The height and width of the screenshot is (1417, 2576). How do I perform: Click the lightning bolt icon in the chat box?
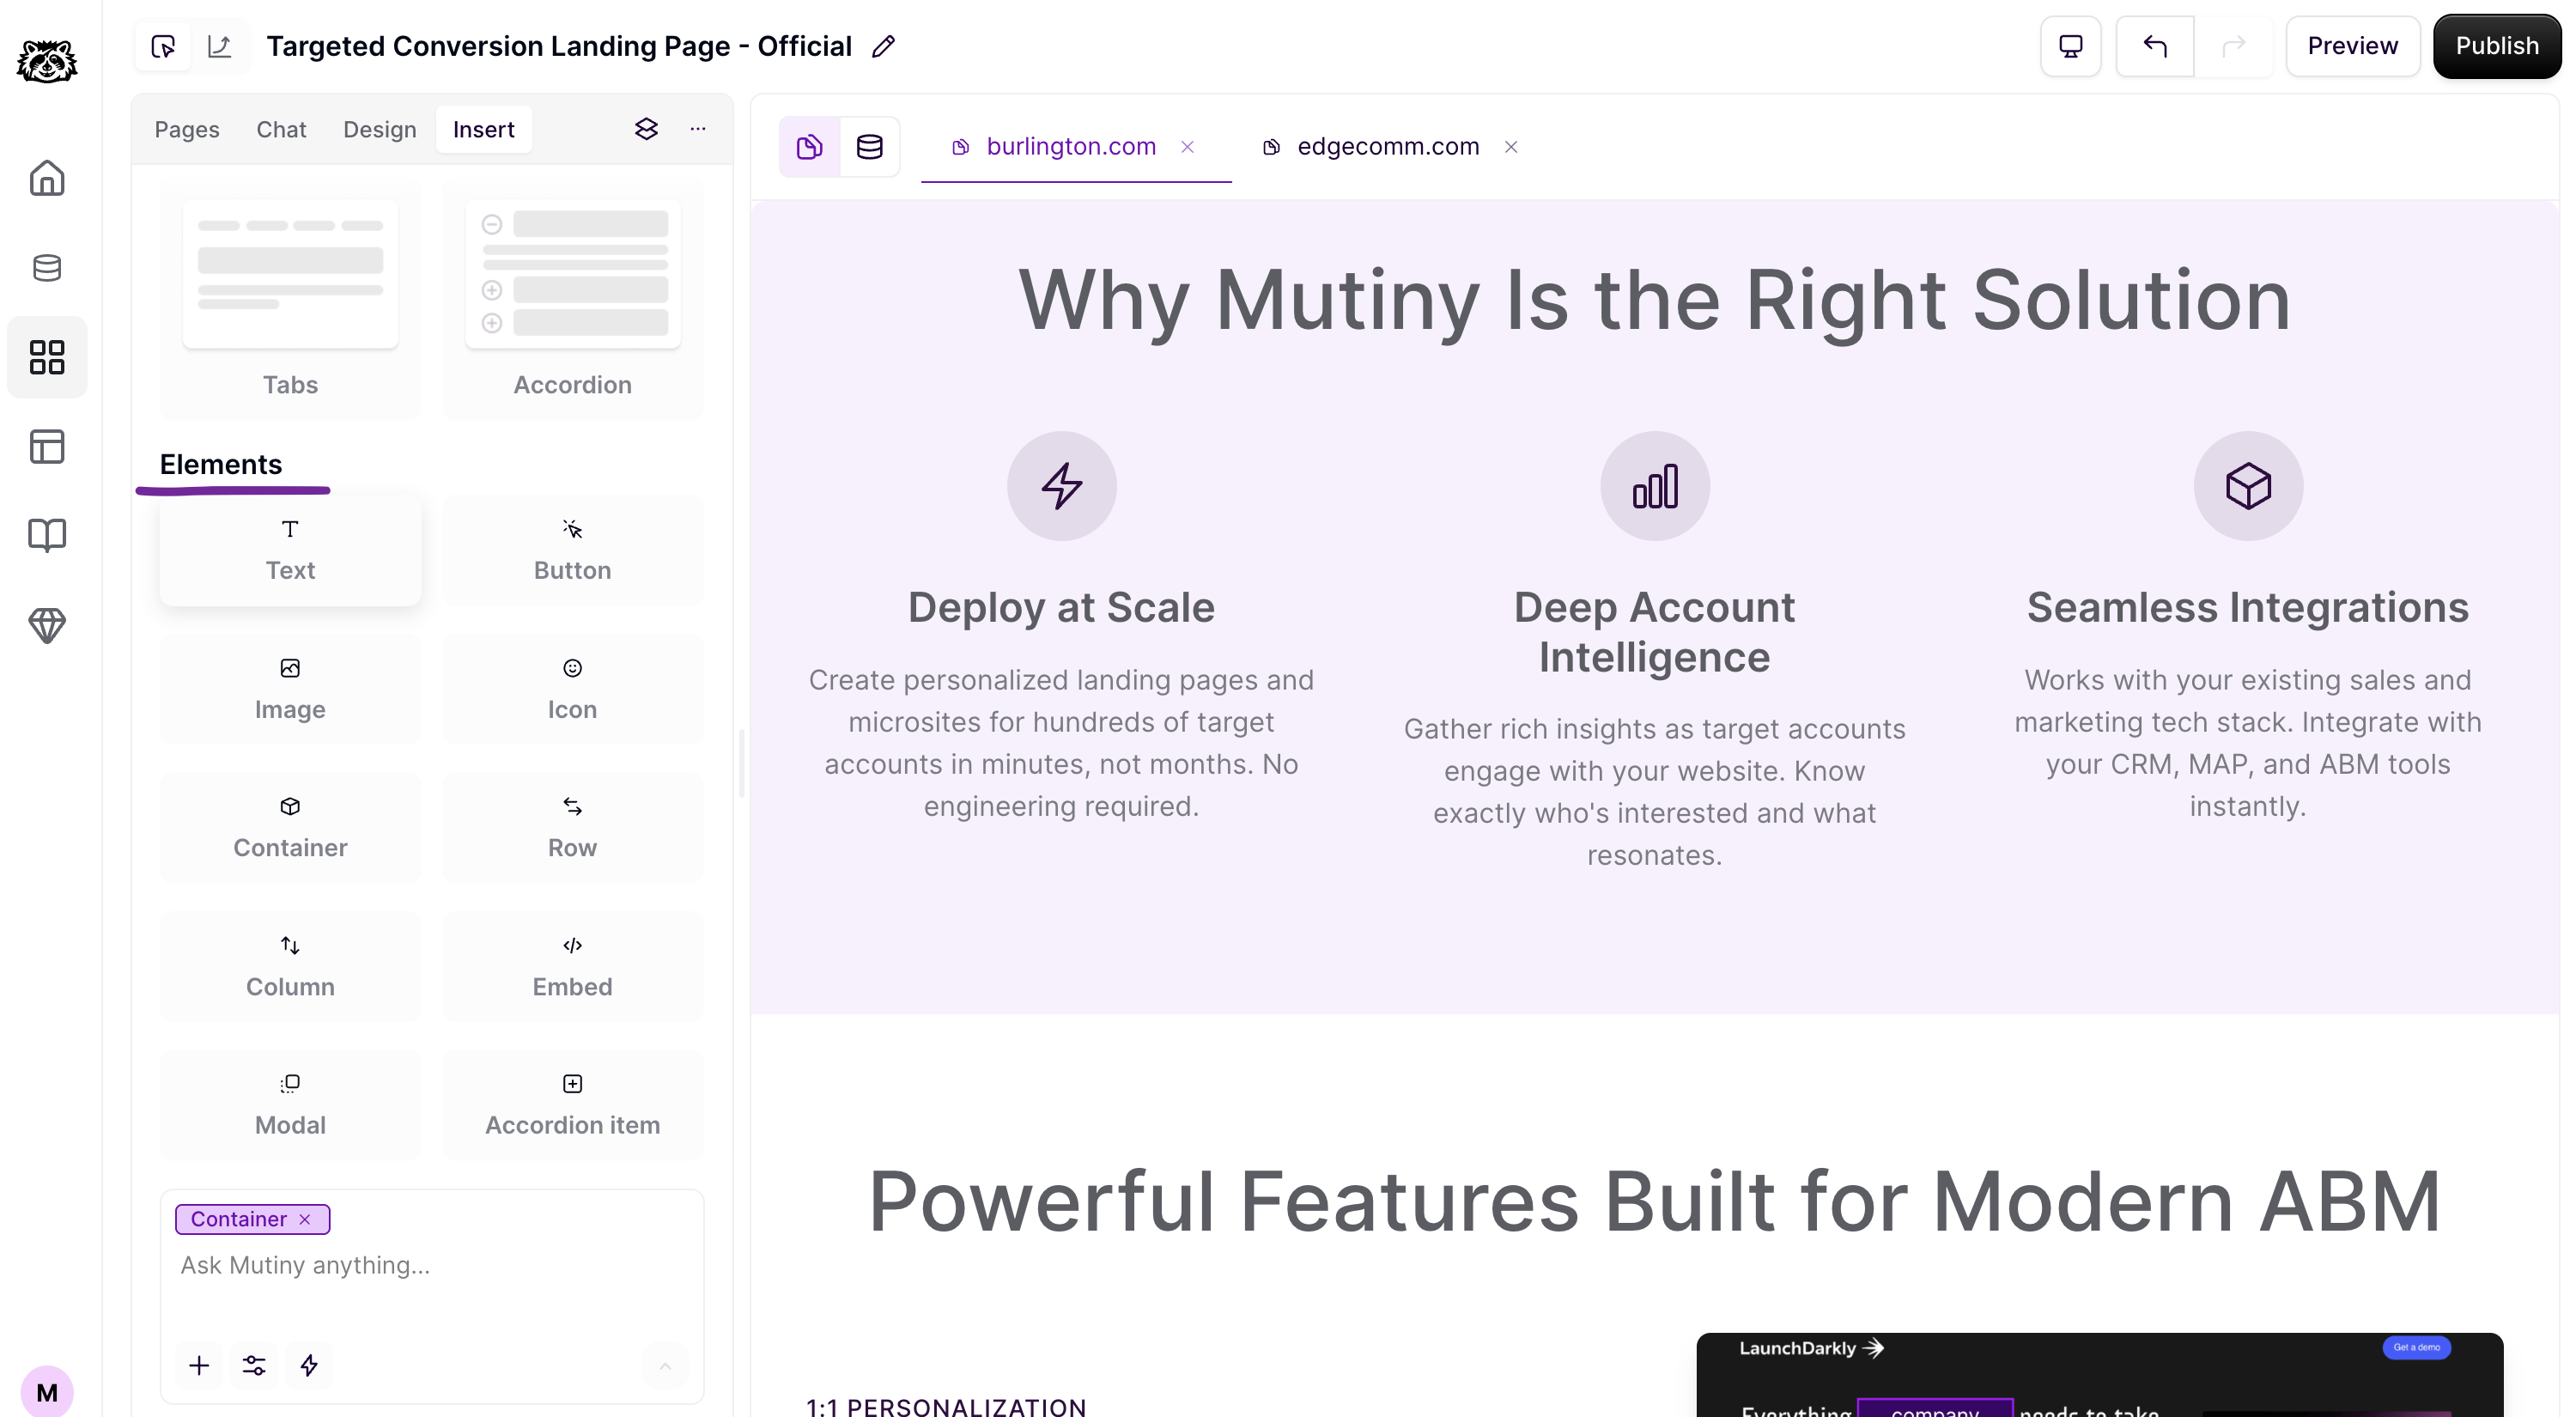[x=309, y=1365]
